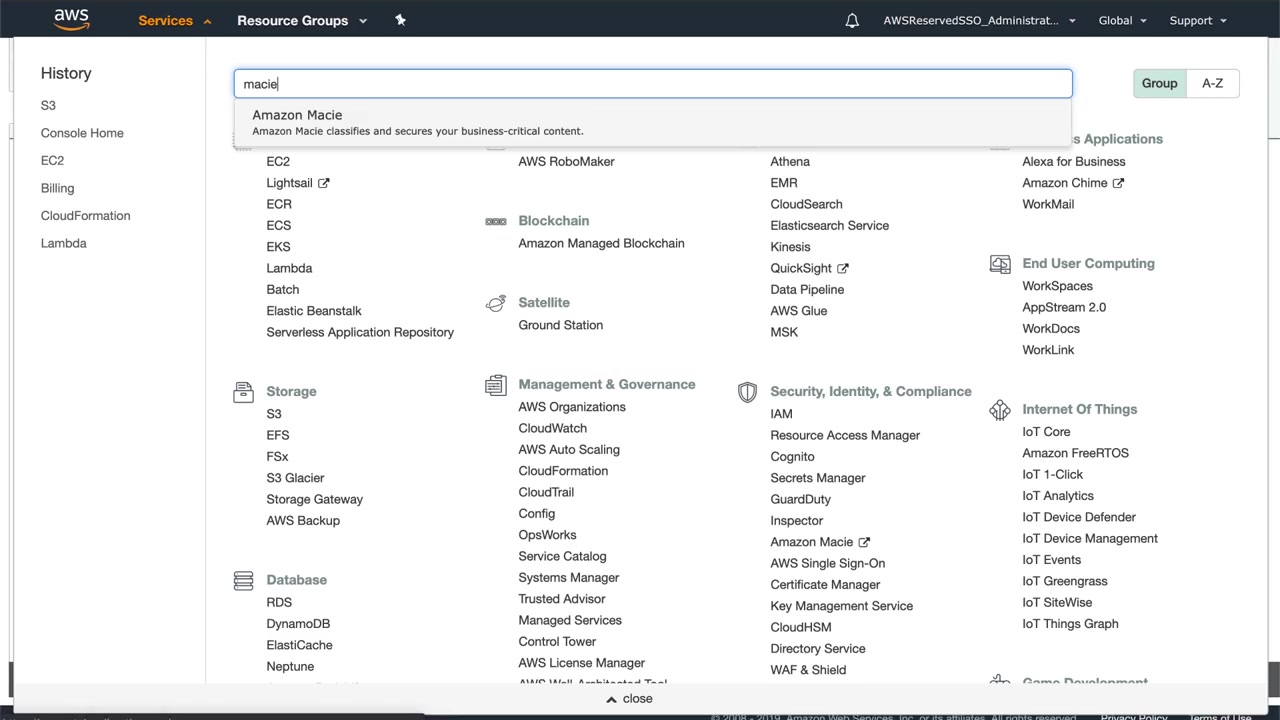Open the Global region dropdown
Screen dimensions: 1280x720
(1122, 20)
